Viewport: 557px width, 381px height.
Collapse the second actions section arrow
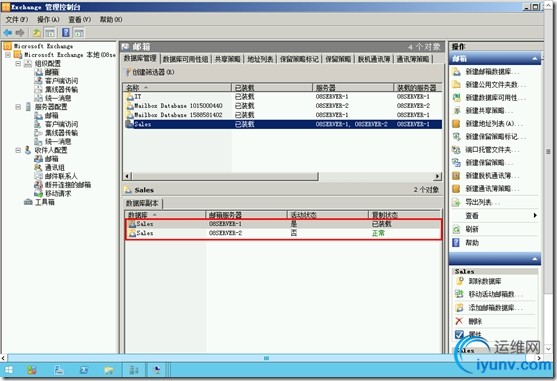(x=535, y=259)
